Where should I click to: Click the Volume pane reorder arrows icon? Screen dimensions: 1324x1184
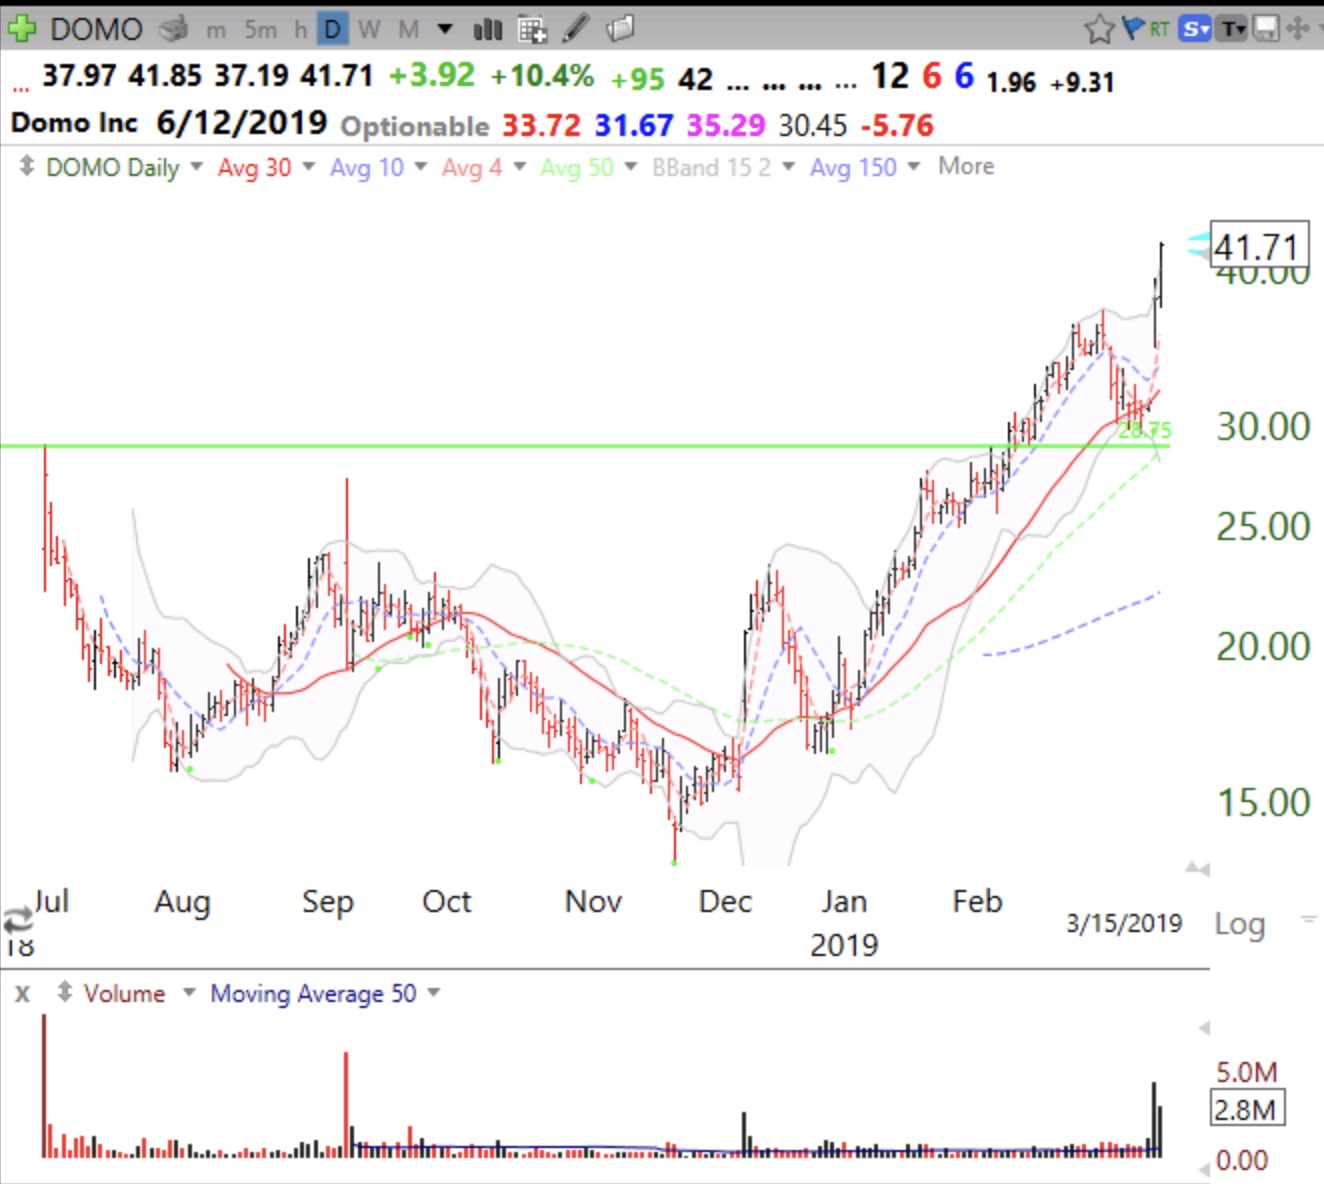click(x=64, y=992)
